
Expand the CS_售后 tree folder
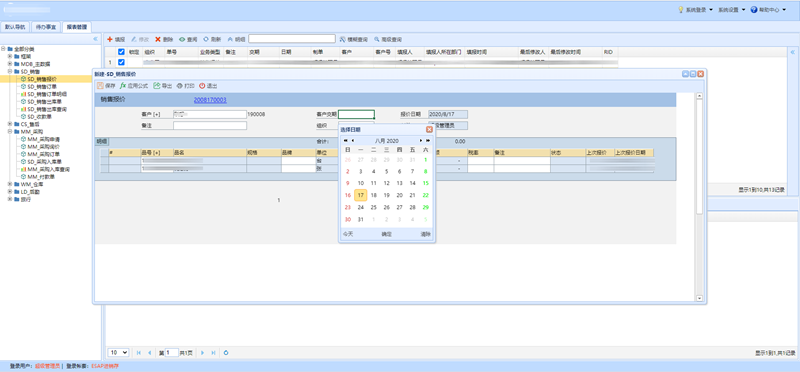pyautogui.click(x=10, y=124)
